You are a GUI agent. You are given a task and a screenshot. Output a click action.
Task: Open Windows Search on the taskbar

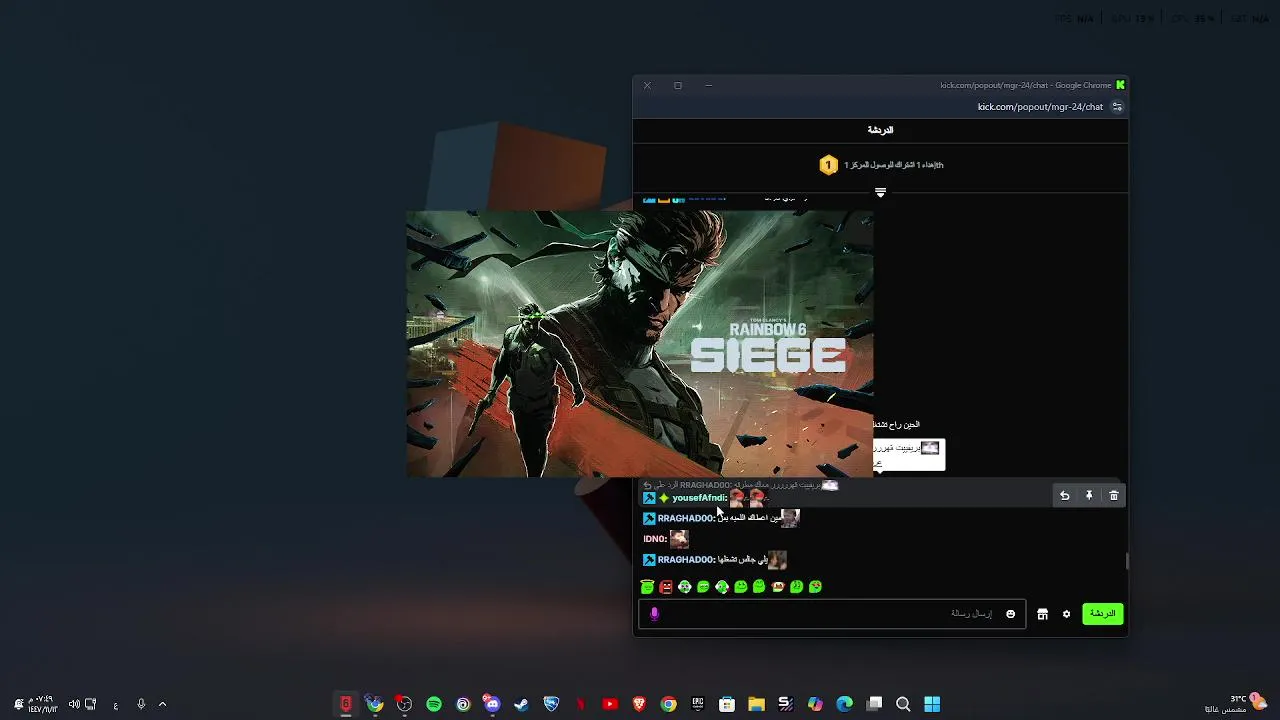903,704
